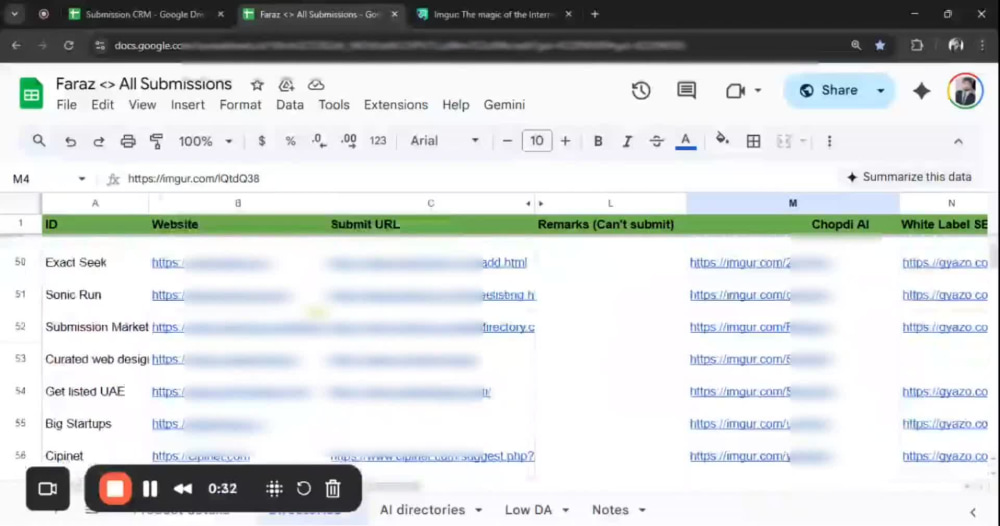The width and height of the screenshot is (1000, 526).
Task: Open the fill color picker
Action: click(x=722, y=140)
